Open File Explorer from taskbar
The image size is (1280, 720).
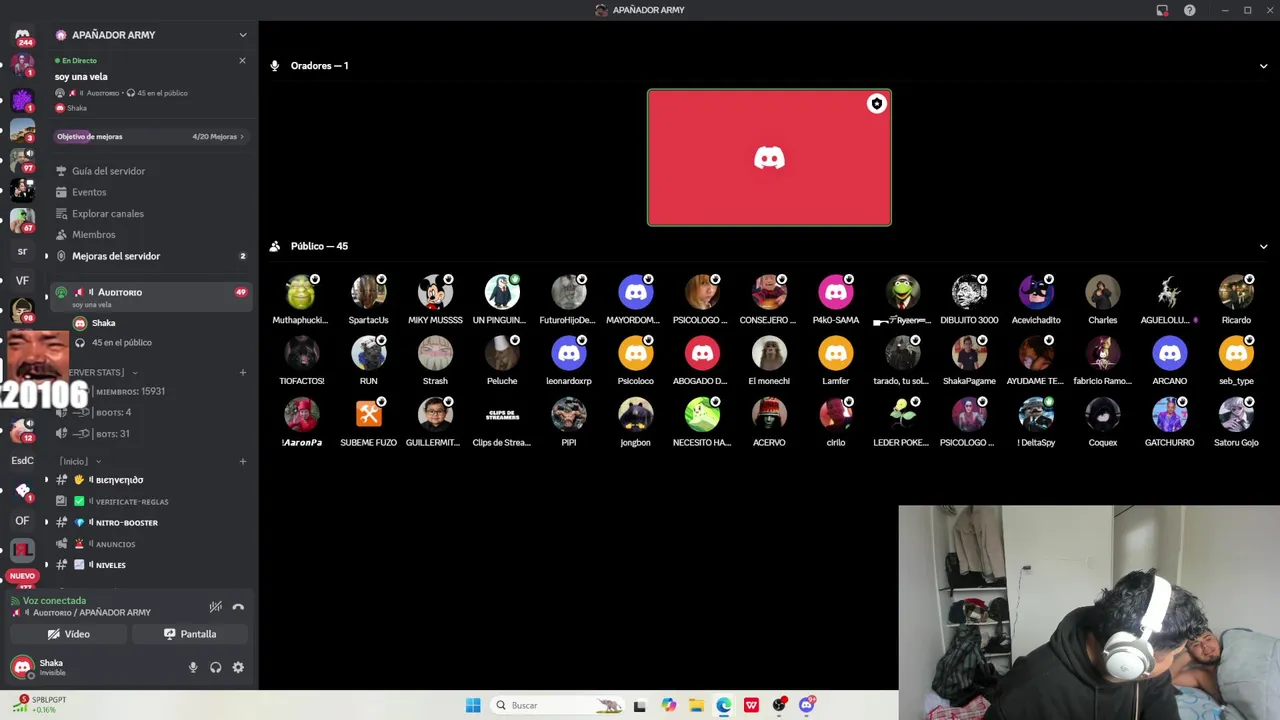click(x=696, y=705)
